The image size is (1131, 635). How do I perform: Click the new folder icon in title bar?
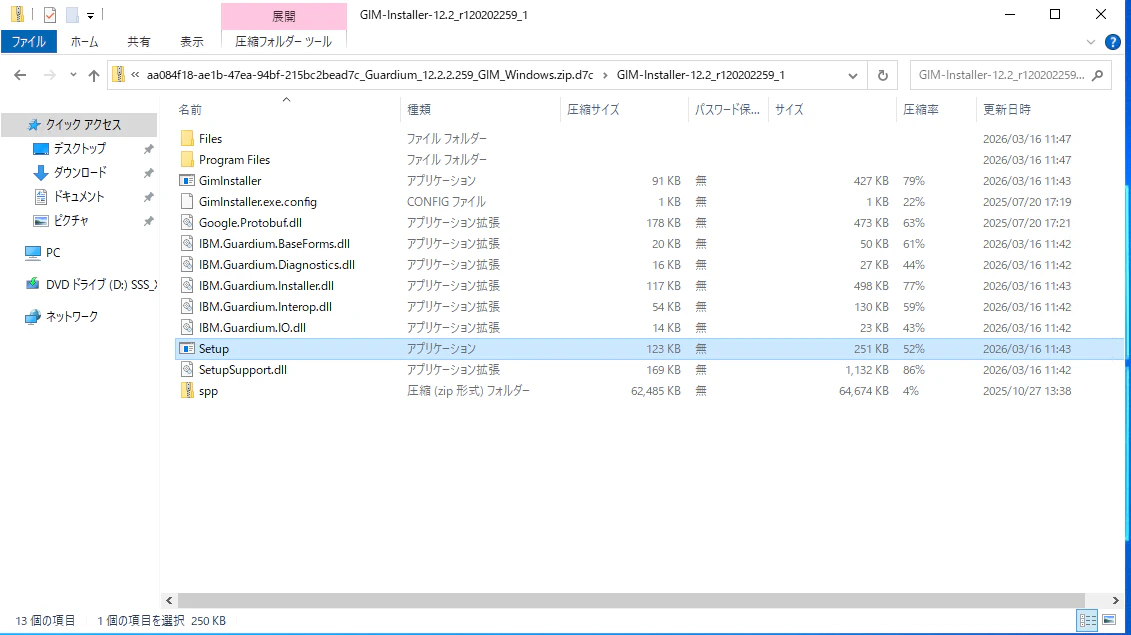(x=72, y=14)
